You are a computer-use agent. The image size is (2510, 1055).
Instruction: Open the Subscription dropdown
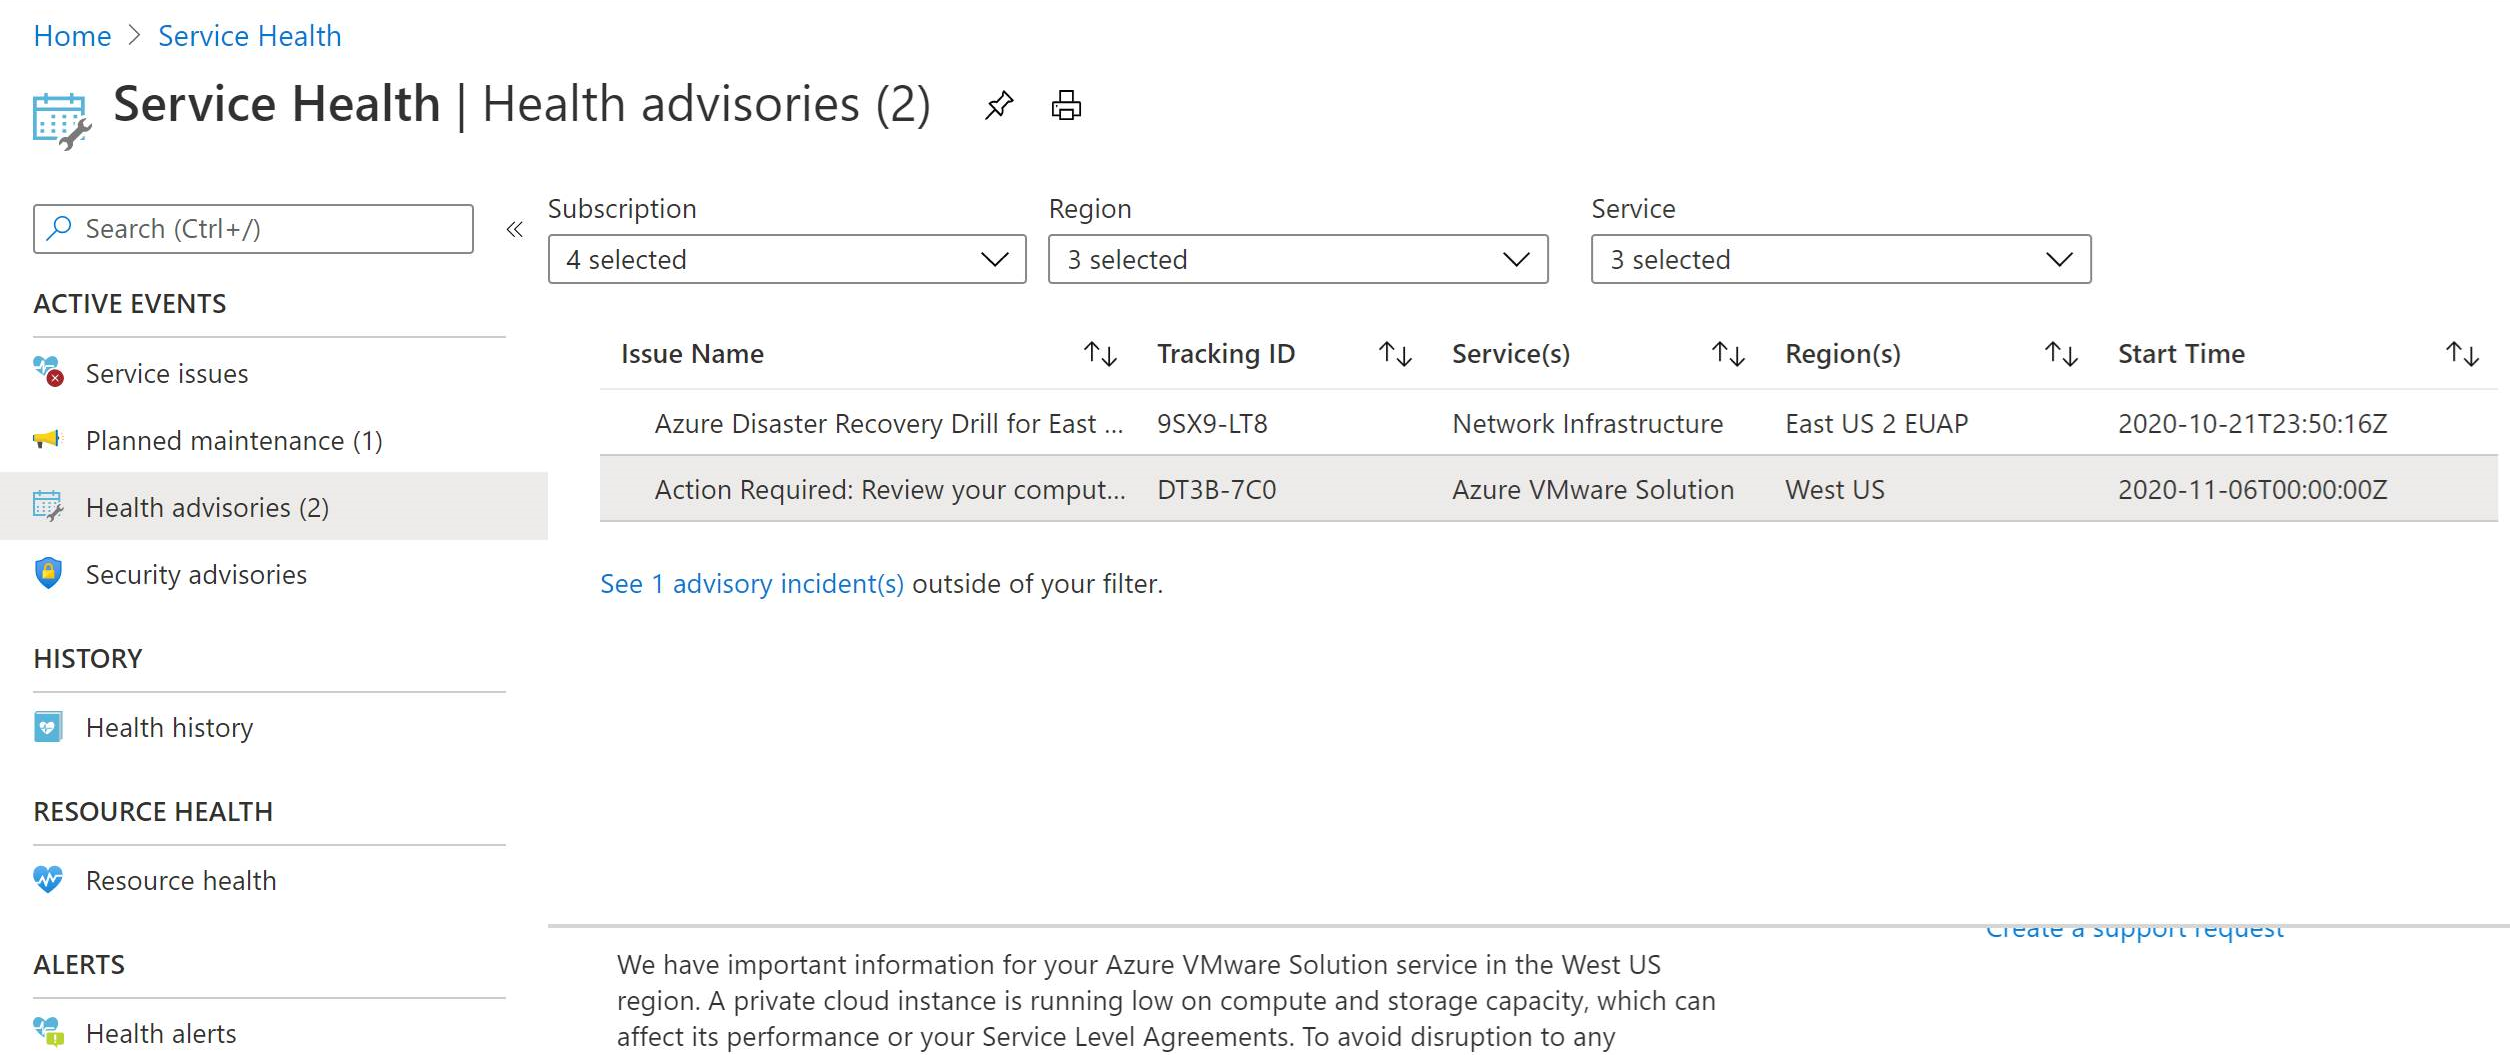pos(787,260)
